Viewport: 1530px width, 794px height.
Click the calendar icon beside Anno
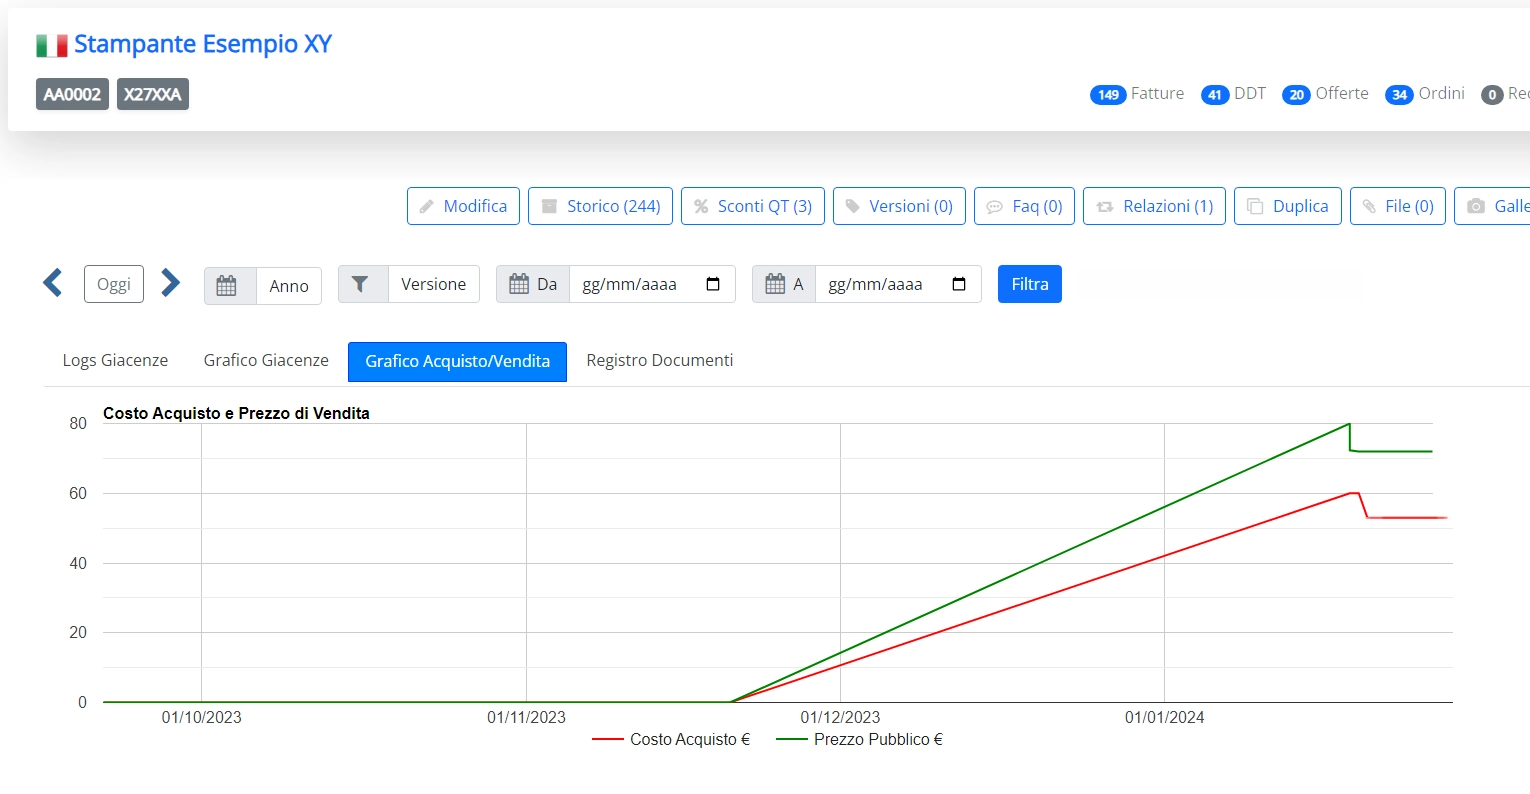click(228, 286)
